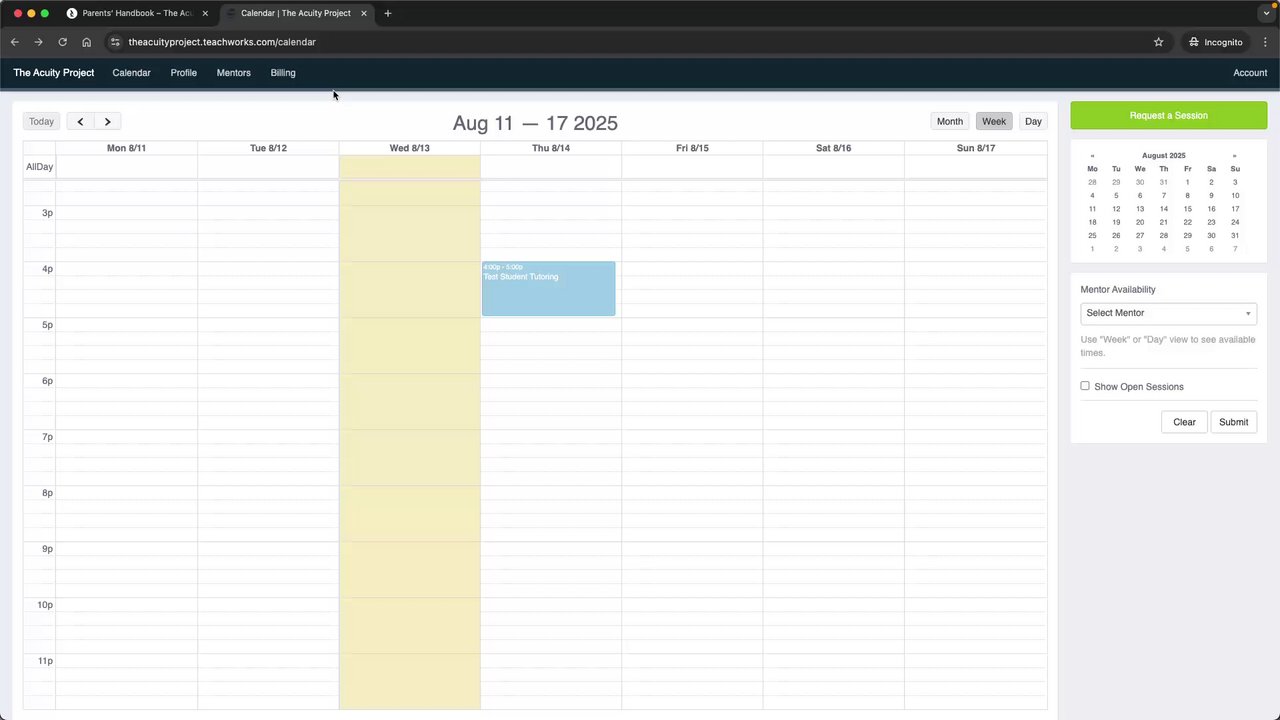
Task: Submit the mentor availability filter
Action: pos(1233,422)
